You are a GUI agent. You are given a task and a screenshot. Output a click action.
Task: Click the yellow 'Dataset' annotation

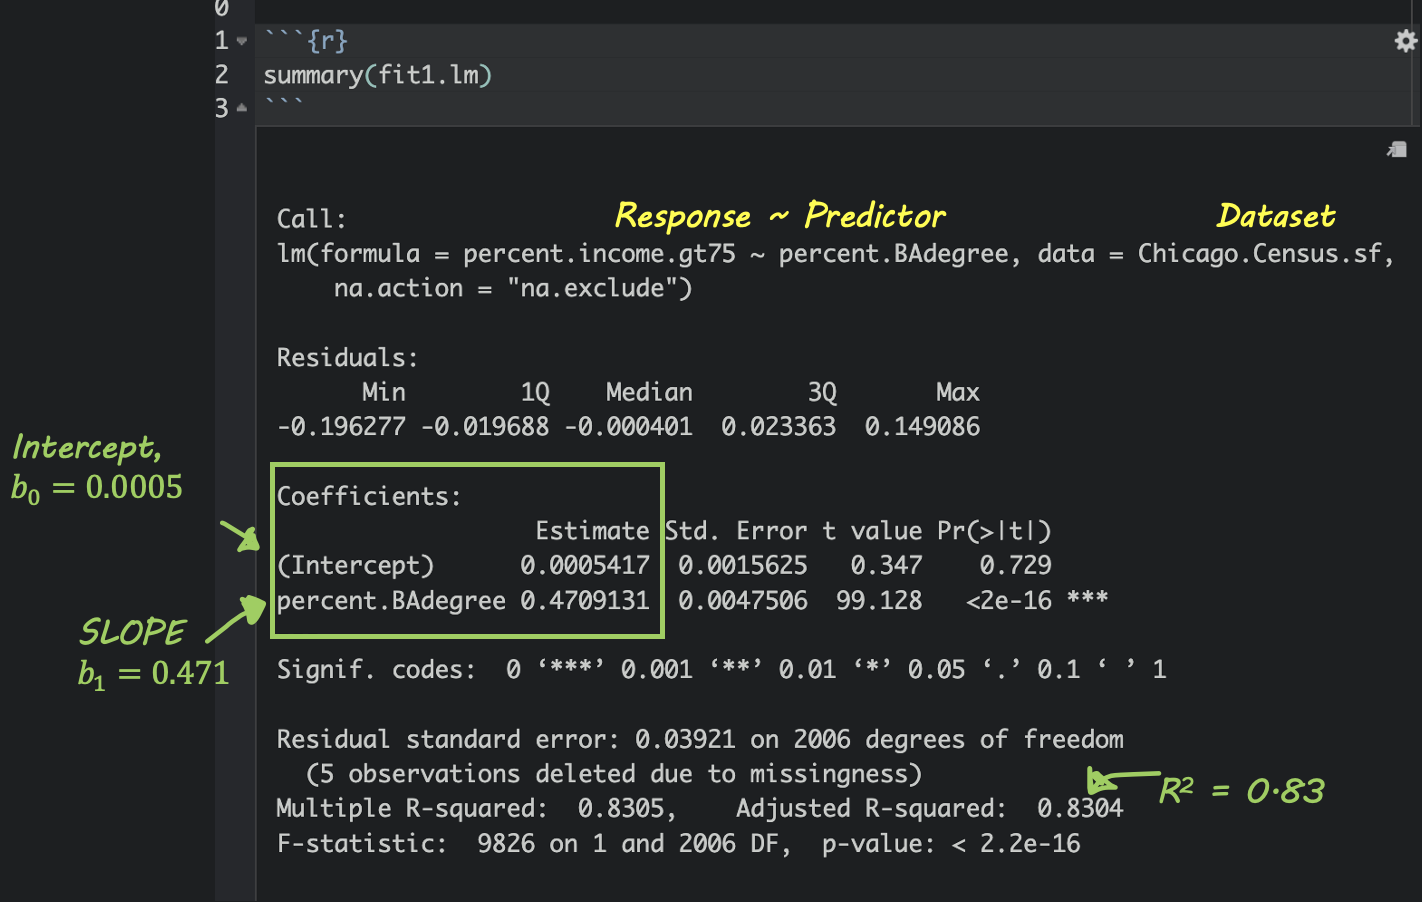click(x=1275, y=216)
